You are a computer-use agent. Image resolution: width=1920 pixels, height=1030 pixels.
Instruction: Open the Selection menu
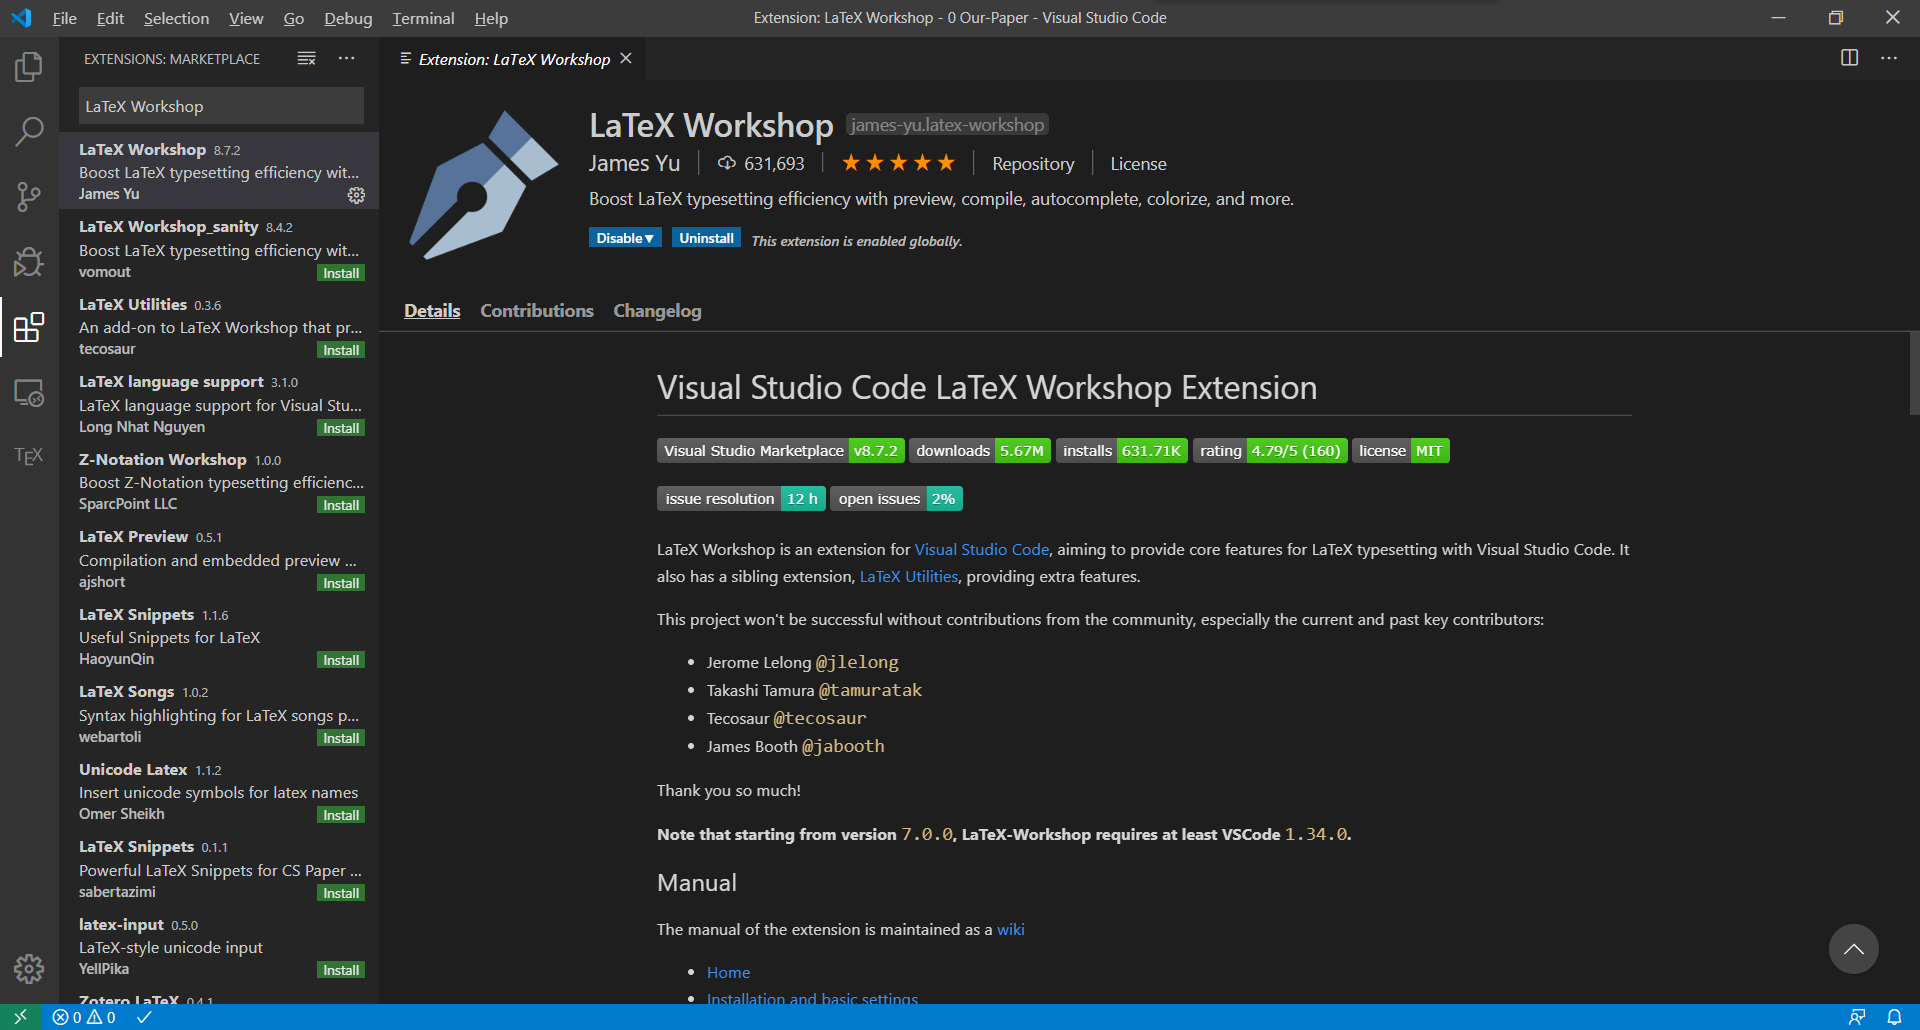coord(176,18)
